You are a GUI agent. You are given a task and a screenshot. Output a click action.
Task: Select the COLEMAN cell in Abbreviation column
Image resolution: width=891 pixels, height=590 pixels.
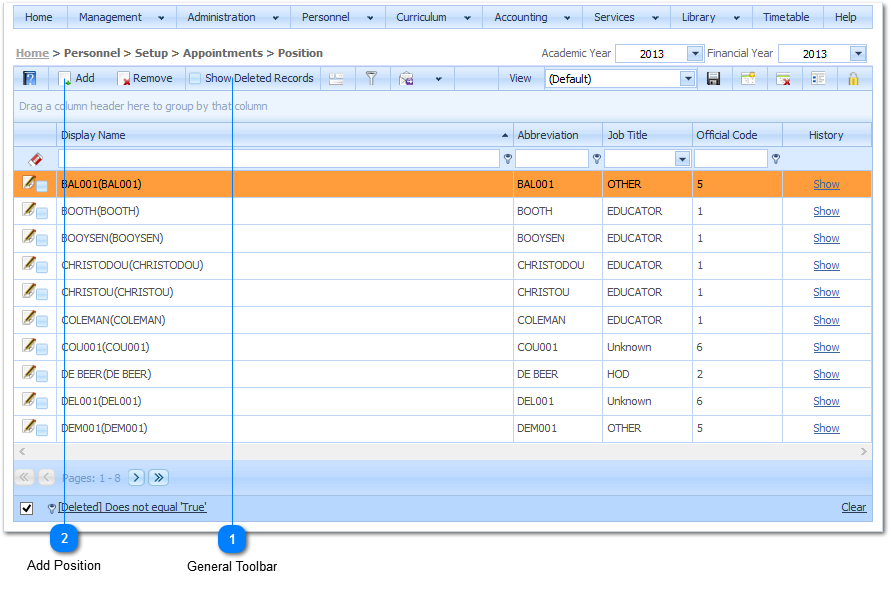click(x=558, y=320)
